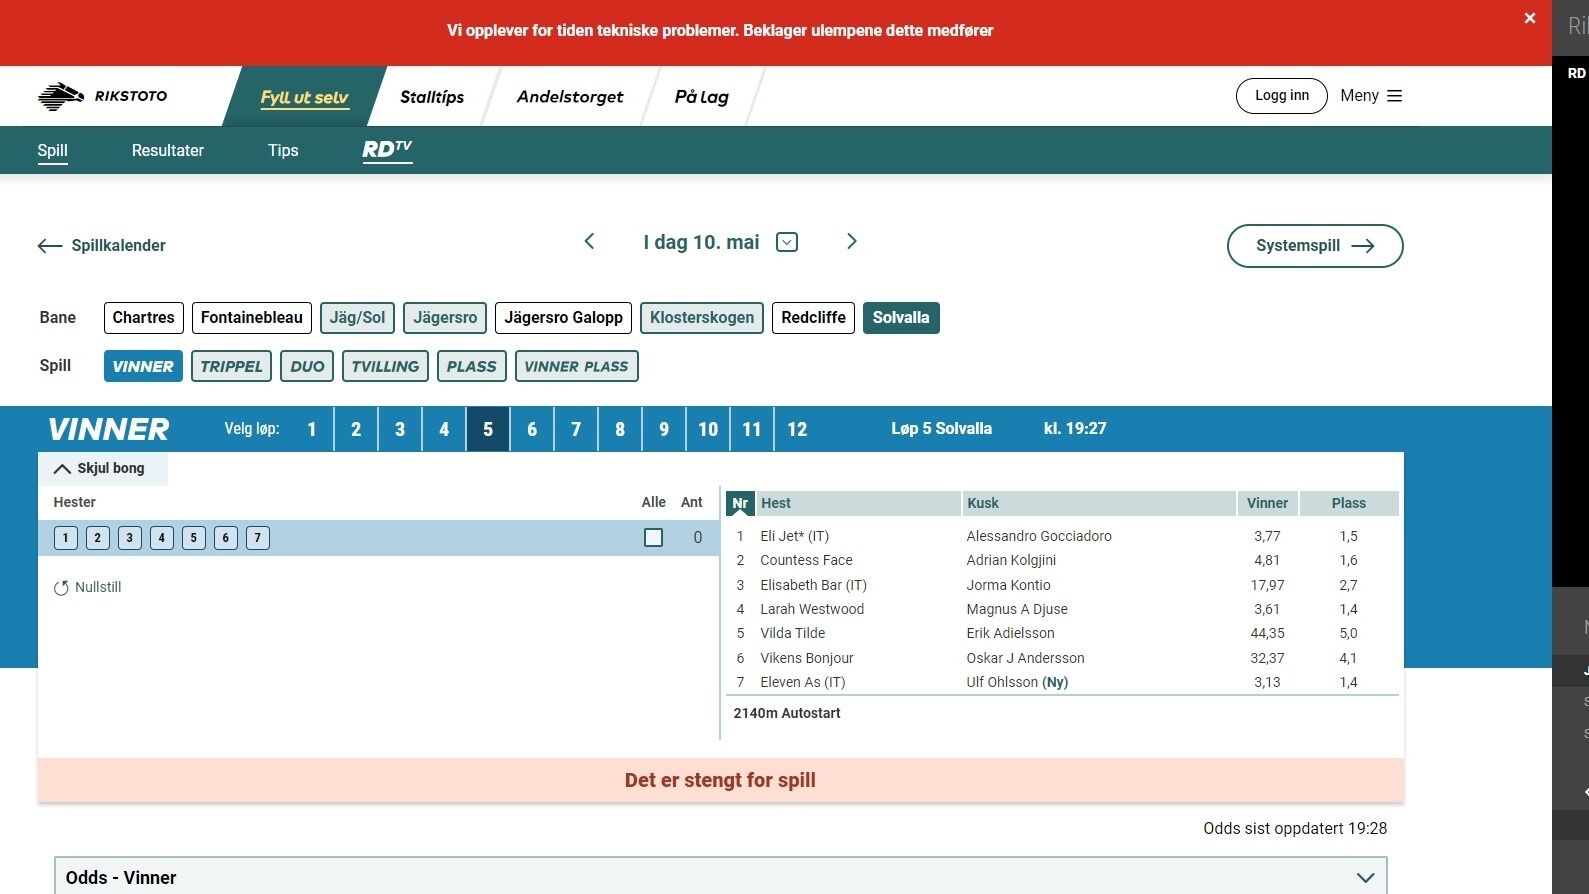
Task: Switch to race 7
Action: coord(576,429)
